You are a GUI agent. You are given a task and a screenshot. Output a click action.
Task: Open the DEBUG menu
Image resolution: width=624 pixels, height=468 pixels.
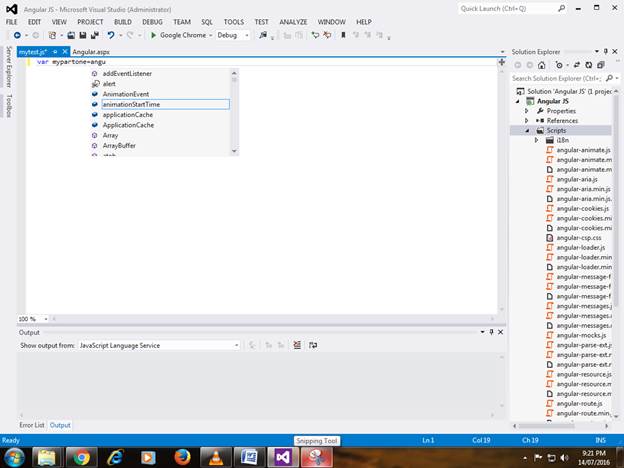coord(153,22)
